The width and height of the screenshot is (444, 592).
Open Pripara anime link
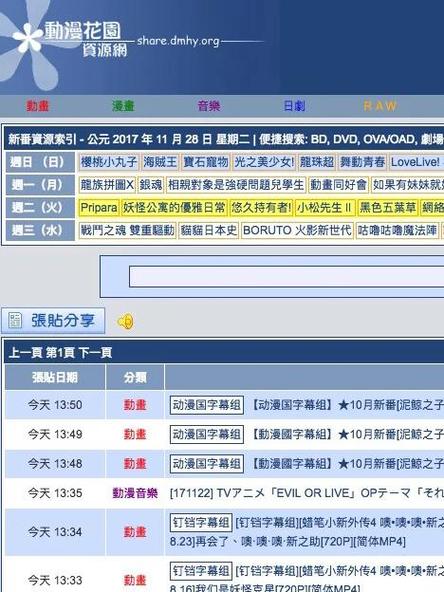[99, 207]
